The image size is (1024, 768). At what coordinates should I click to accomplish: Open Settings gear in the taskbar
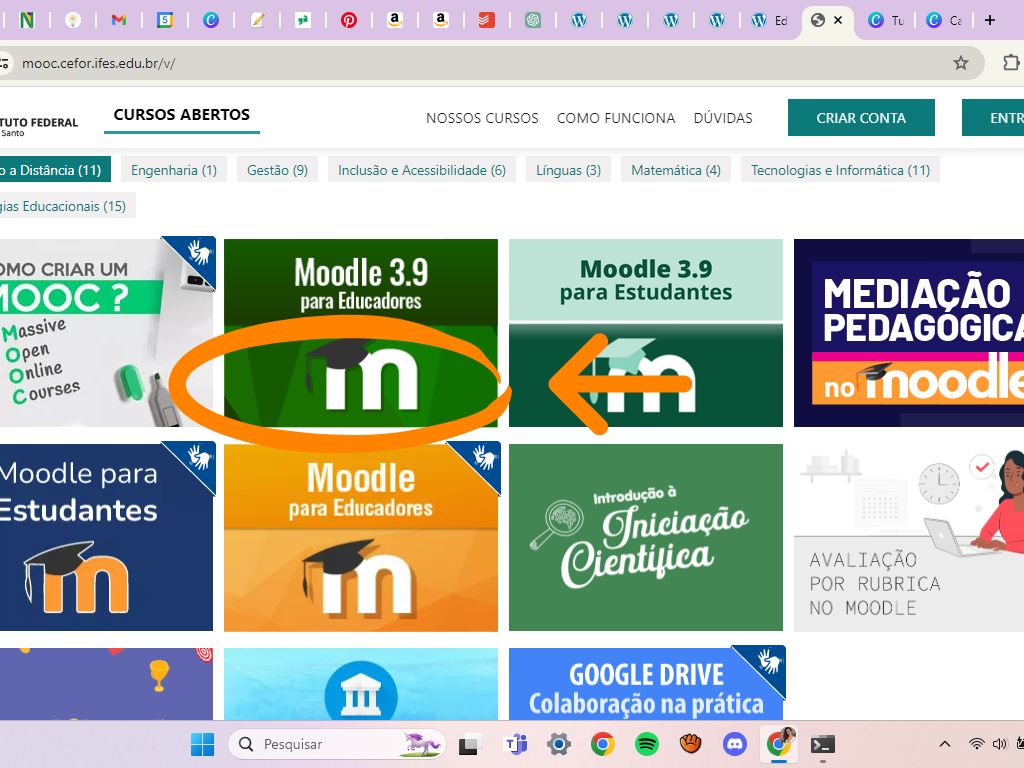[x=559, y=744]
